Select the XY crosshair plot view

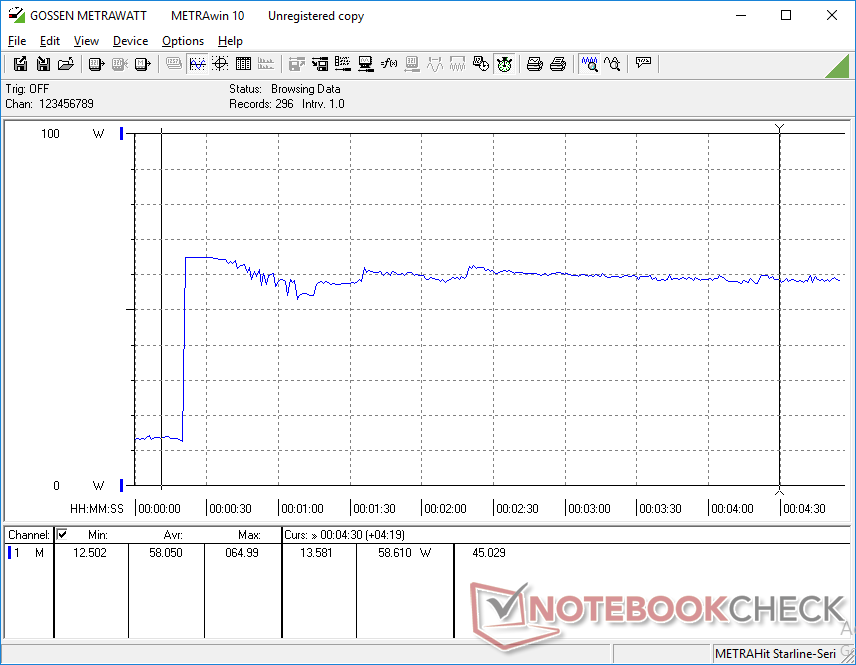(220, 64)
